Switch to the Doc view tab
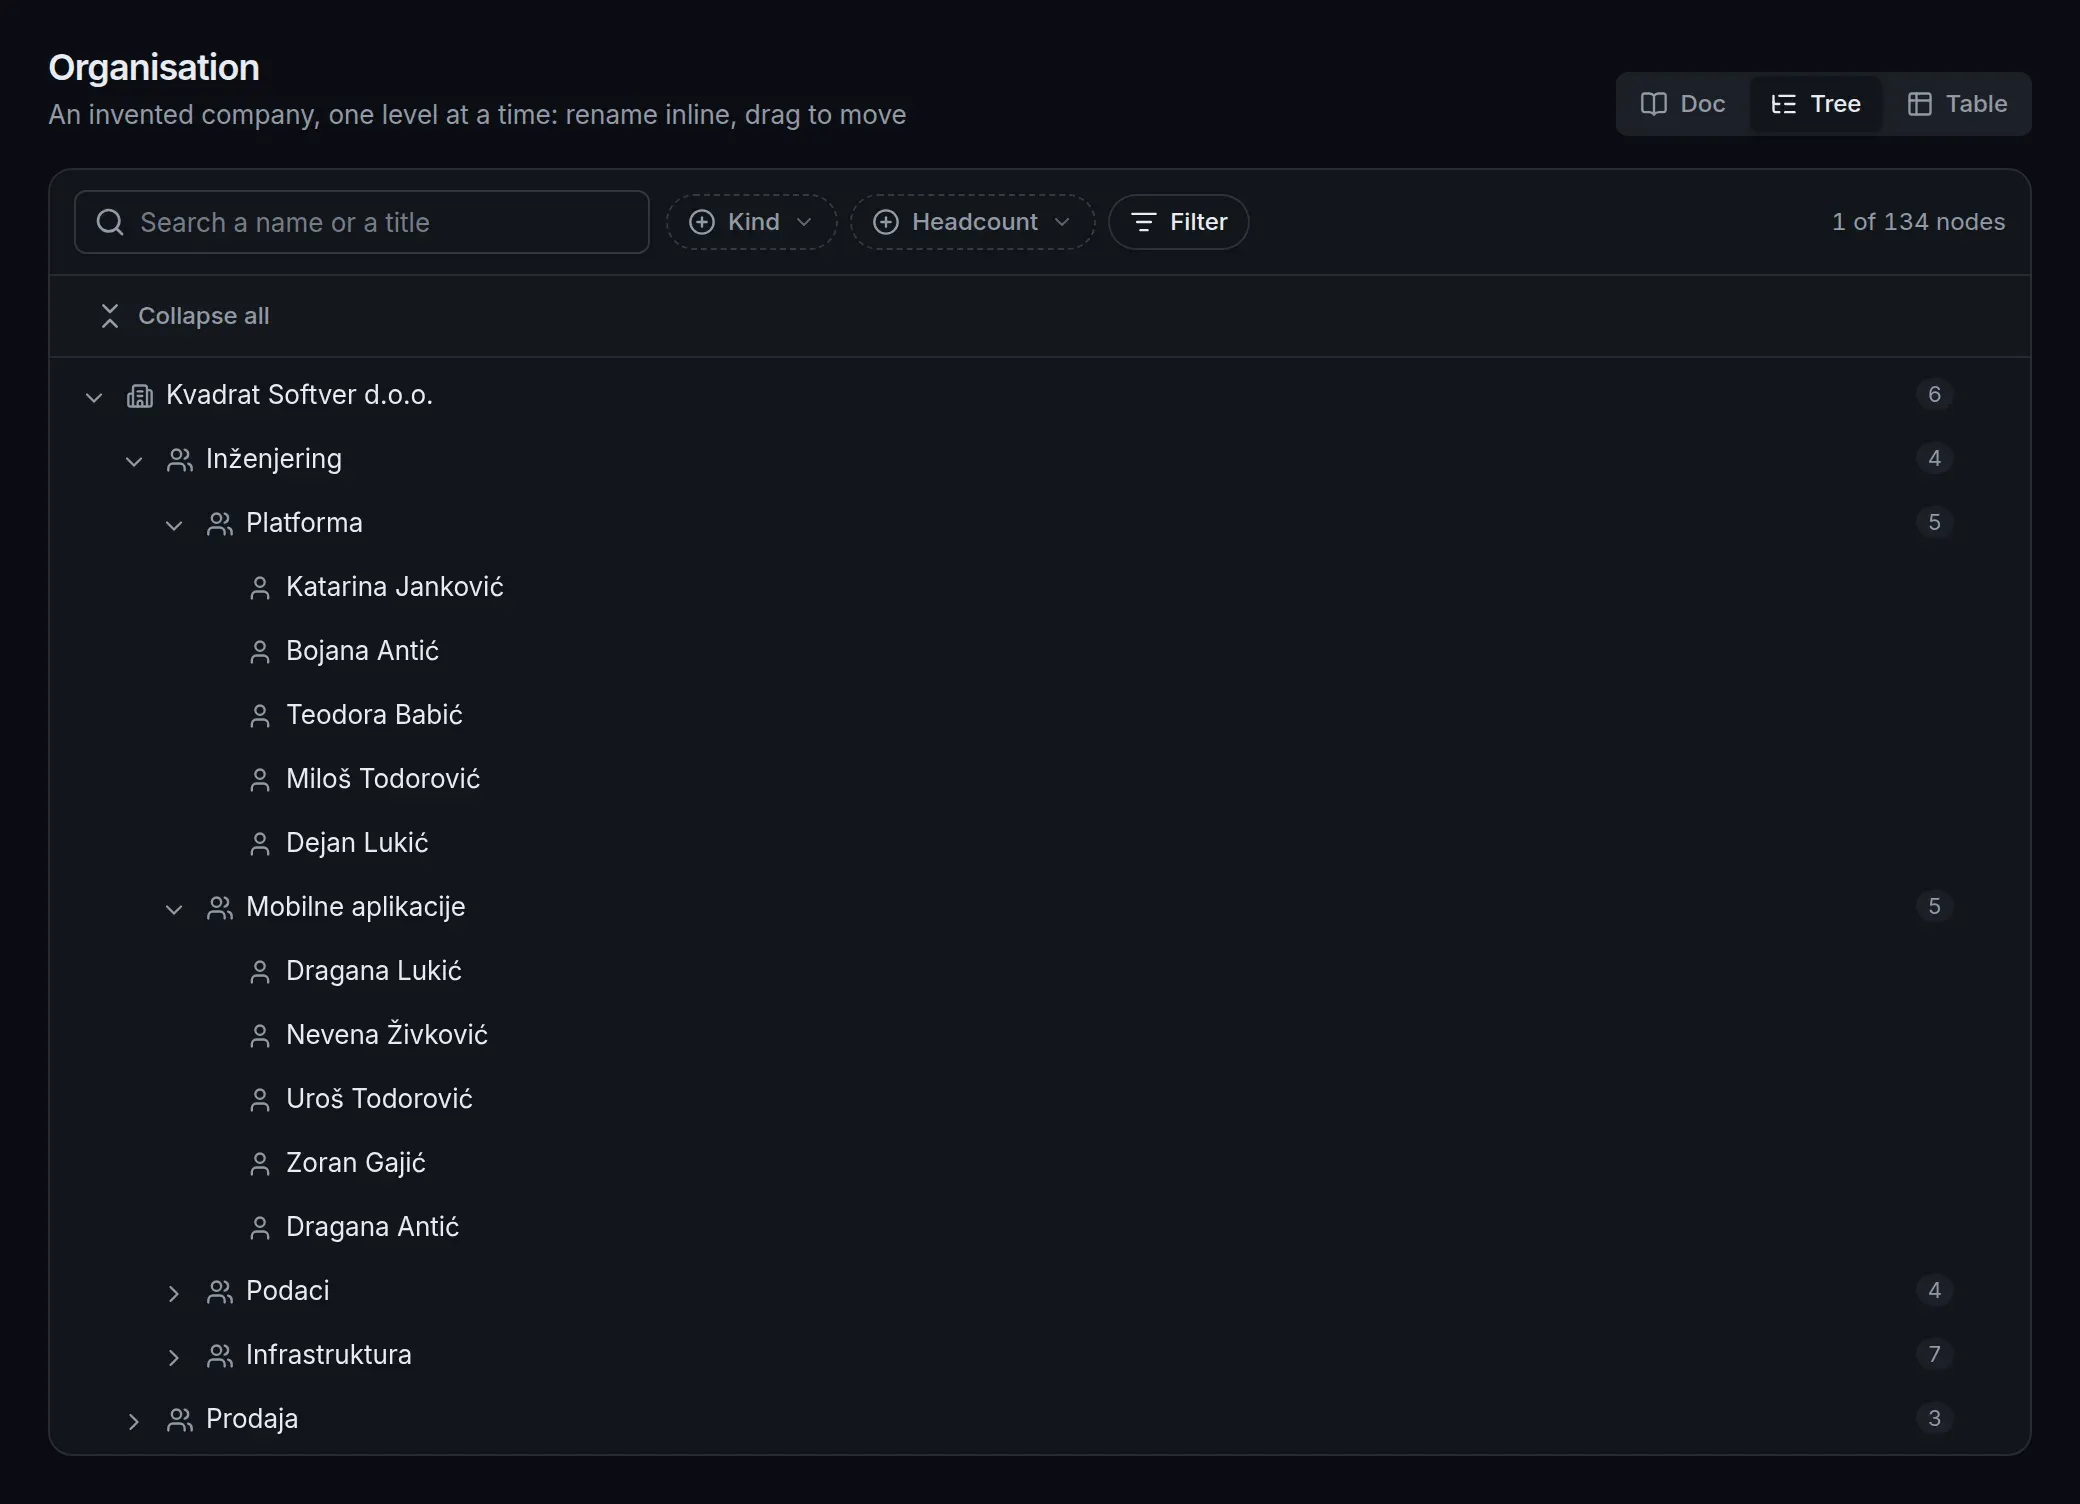The width and height of the screenshot is (2080, 1504). (x=1683, y=104)
